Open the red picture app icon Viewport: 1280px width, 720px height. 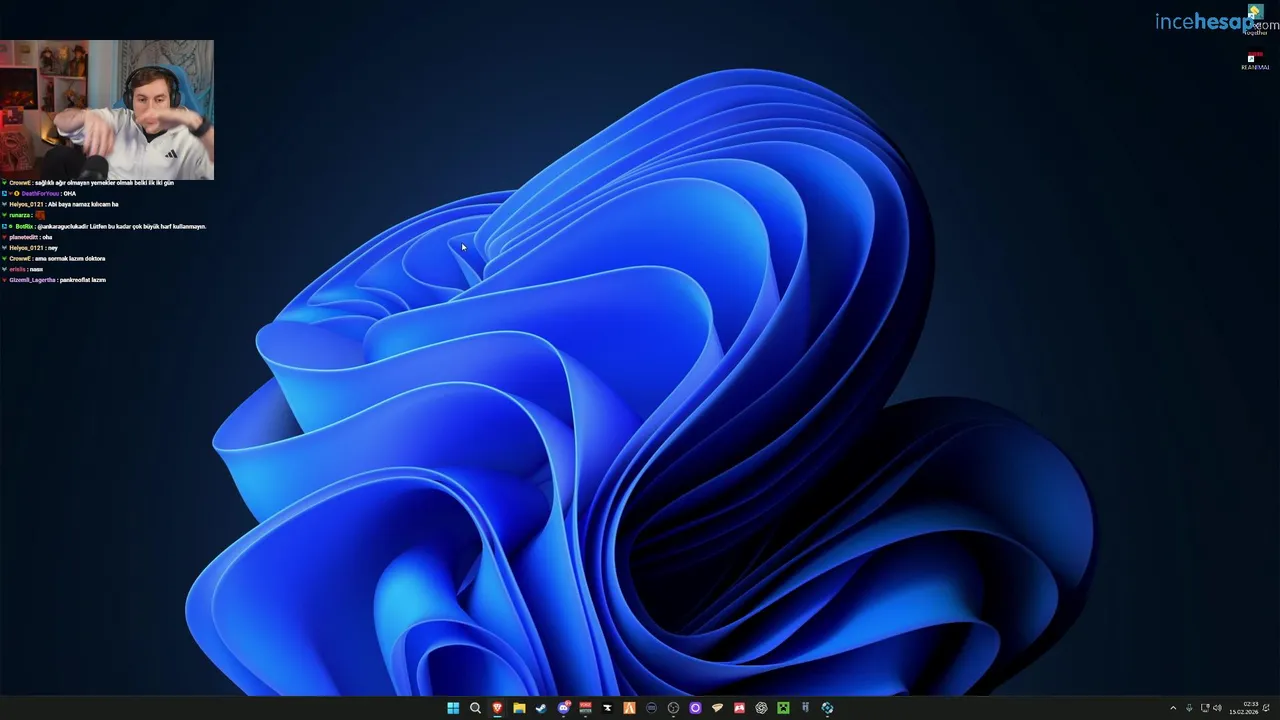coord(739,708)
